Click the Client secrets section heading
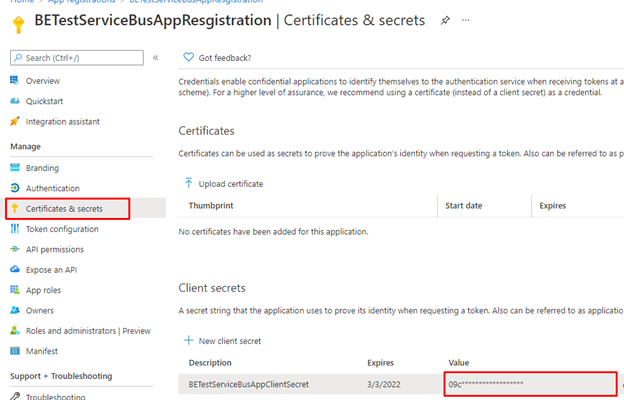The width and height of the screenshot is (624, 400). point(212,288)
